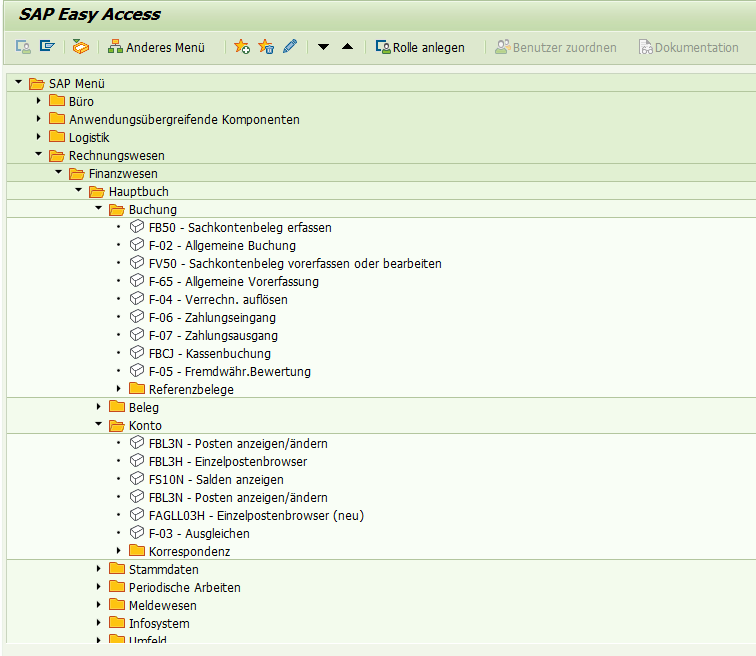
Task: Expand the Meldewesen folder
Action: [x=98, y=604]
